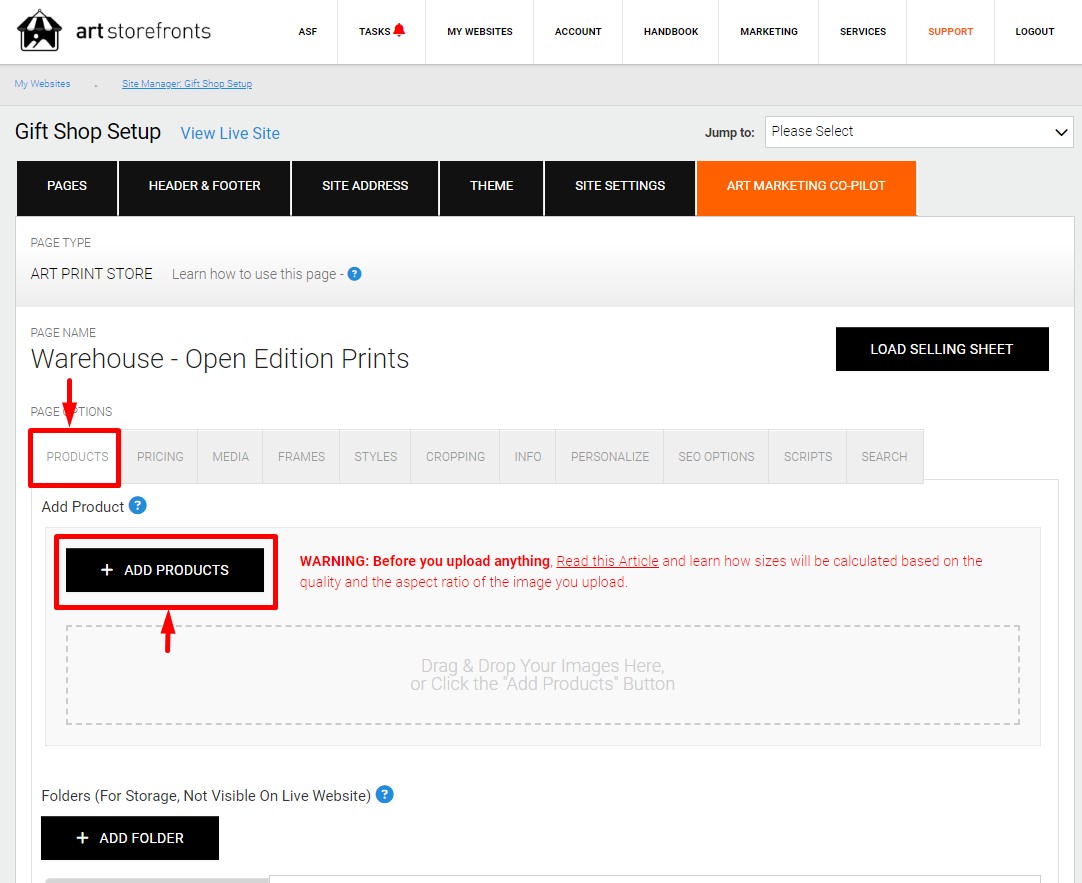Expand the 'Jump to' Please Select dropdown

pyautogui.click(x=918, y=132)
